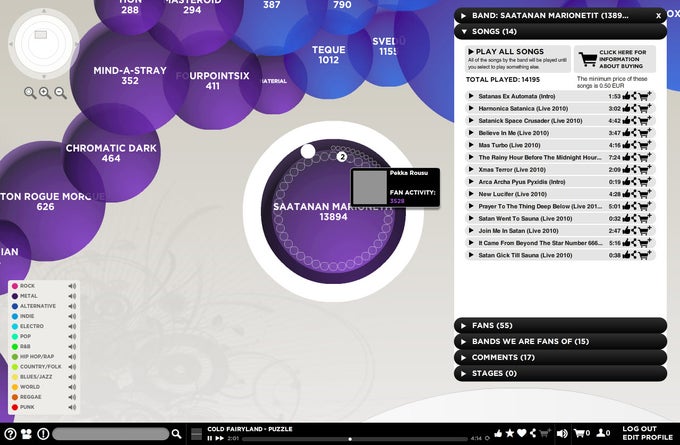
Task: Click the red PUNK color dot
Action: (x=15, y=407)
